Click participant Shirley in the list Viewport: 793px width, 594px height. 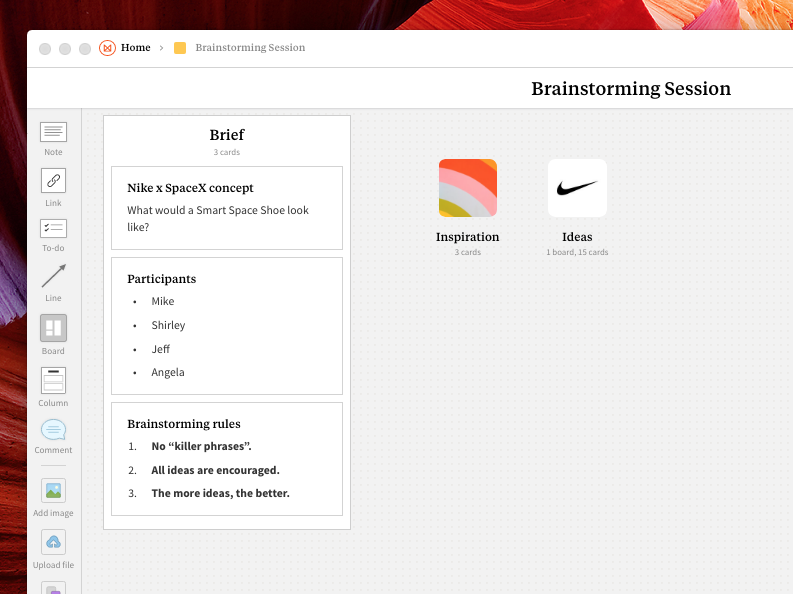[168, 325]
